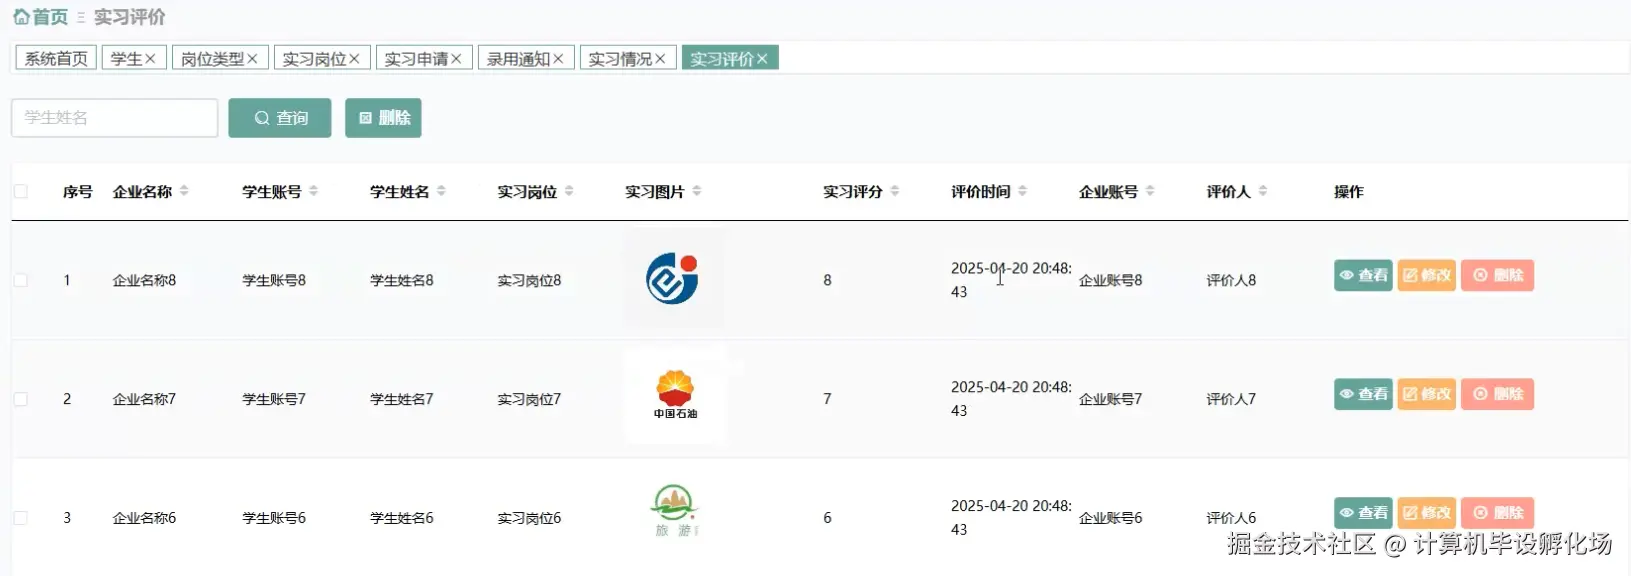Screen dimensions: 1631x576
Task: Click the green 删除 button above table
Action: tap(383, 118)
